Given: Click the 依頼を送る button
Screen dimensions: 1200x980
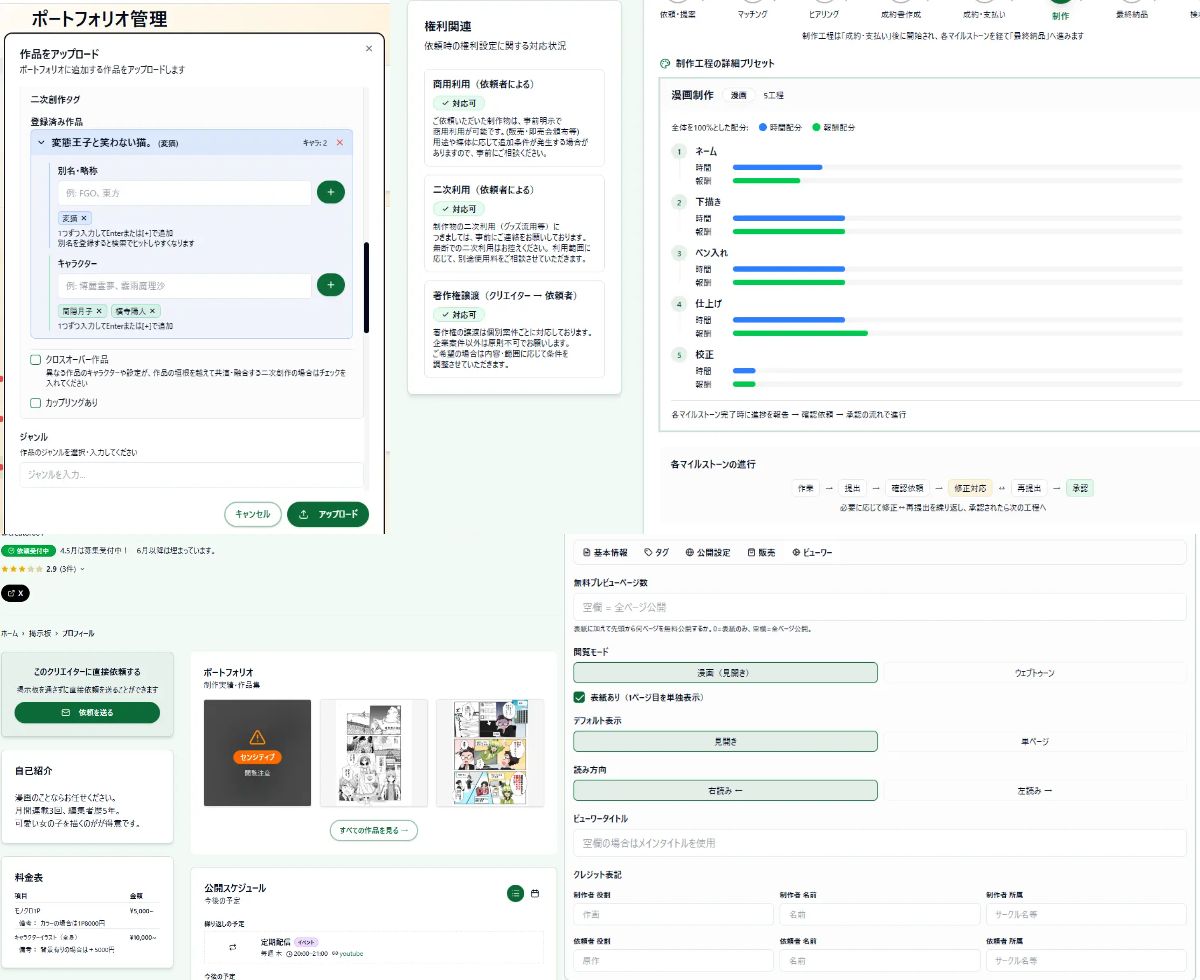Looking at the screenshot, I should [x=87, y=712].
